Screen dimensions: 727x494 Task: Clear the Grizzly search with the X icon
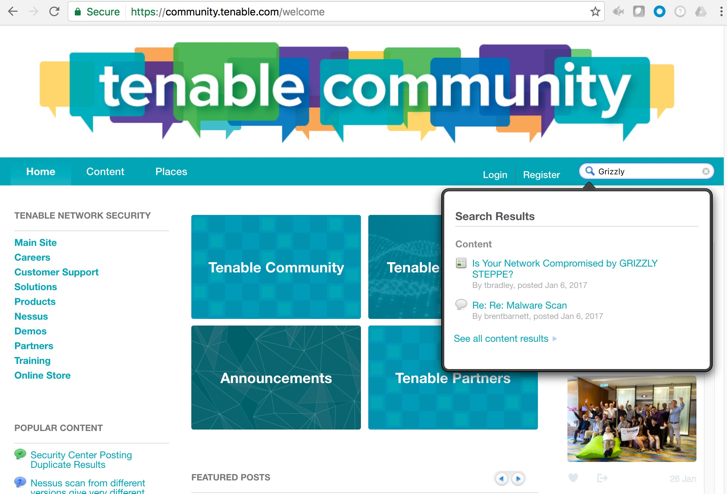[x=706, y=171]
